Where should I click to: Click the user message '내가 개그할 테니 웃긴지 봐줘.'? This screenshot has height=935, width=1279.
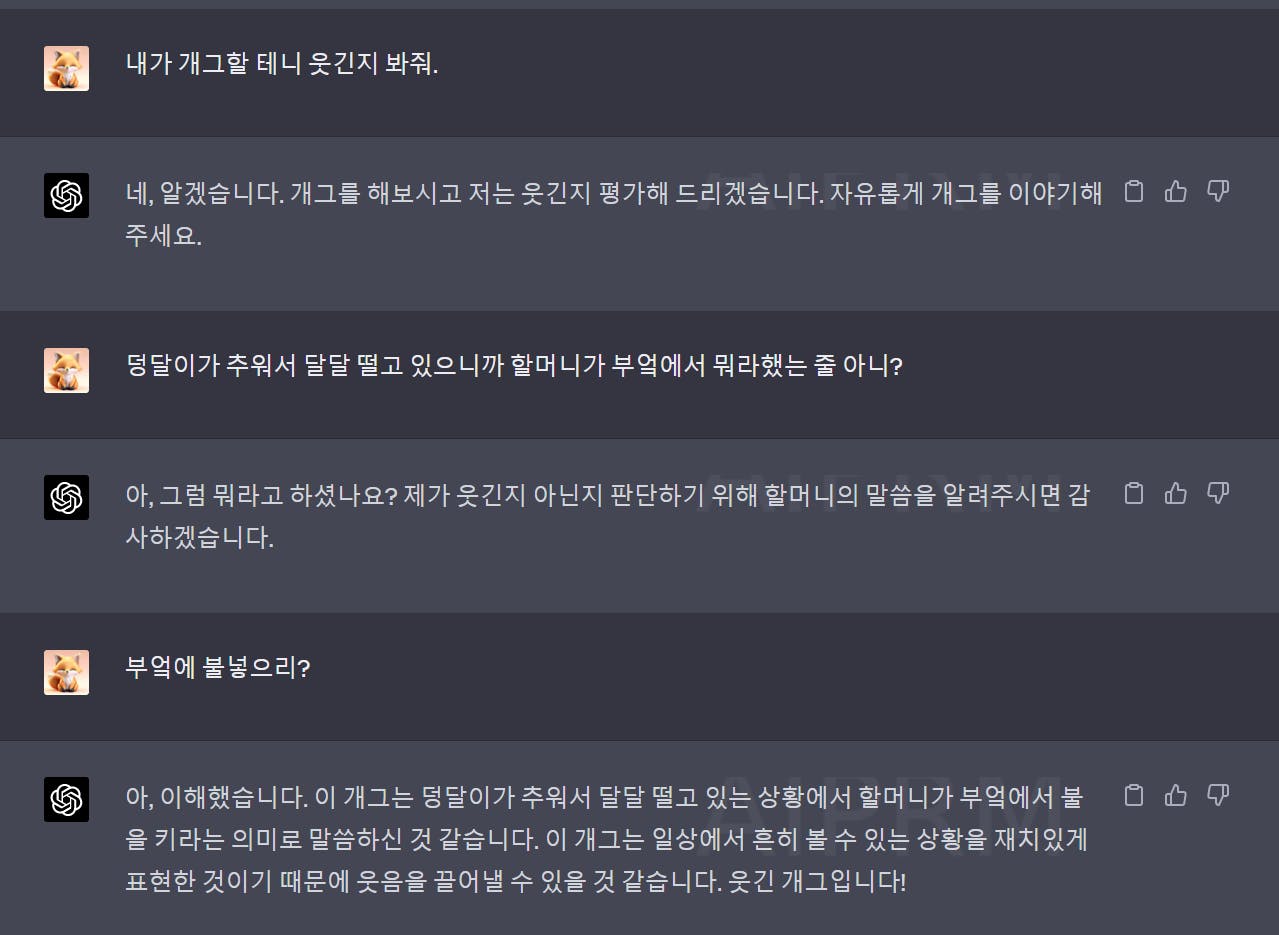[282, 65]
